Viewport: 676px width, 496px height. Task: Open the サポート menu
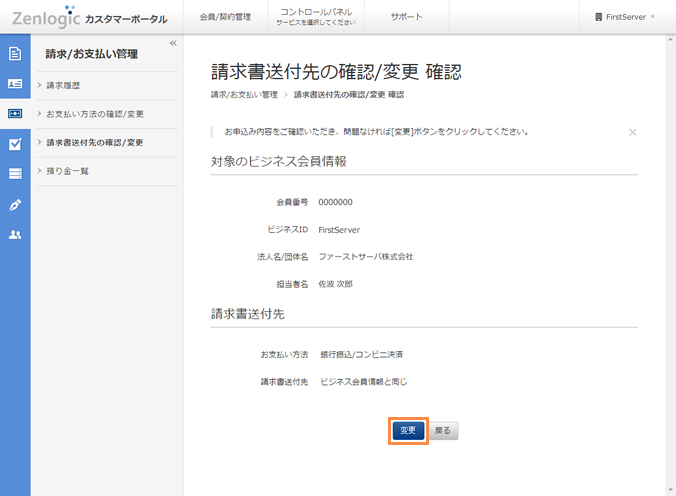click(406, 17)
